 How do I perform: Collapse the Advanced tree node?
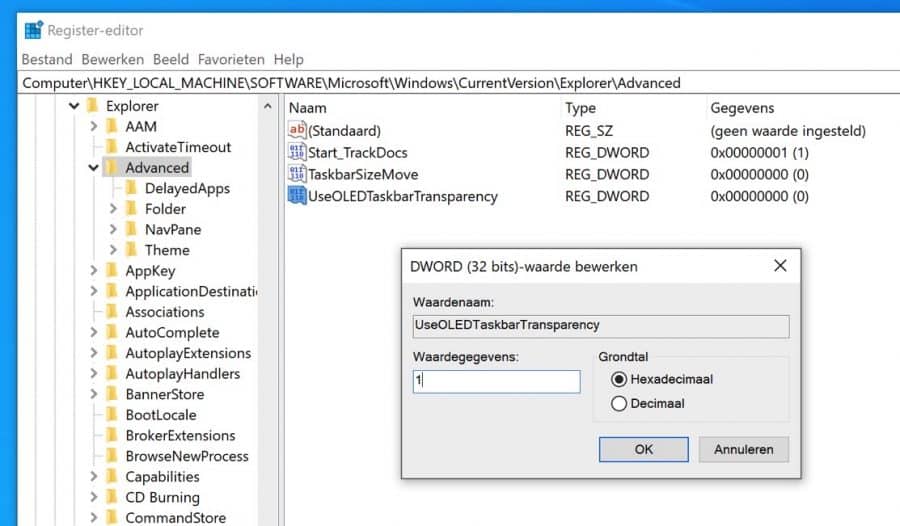[94, 168]
